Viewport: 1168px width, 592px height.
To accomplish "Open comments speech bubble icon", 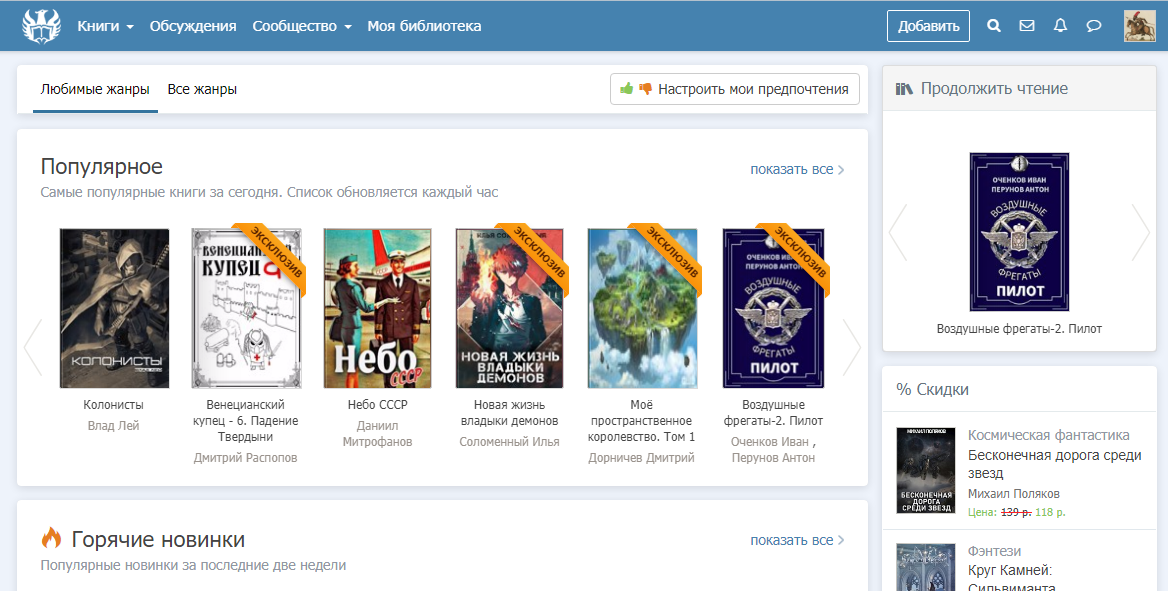I will click(x=1094, y=26).
